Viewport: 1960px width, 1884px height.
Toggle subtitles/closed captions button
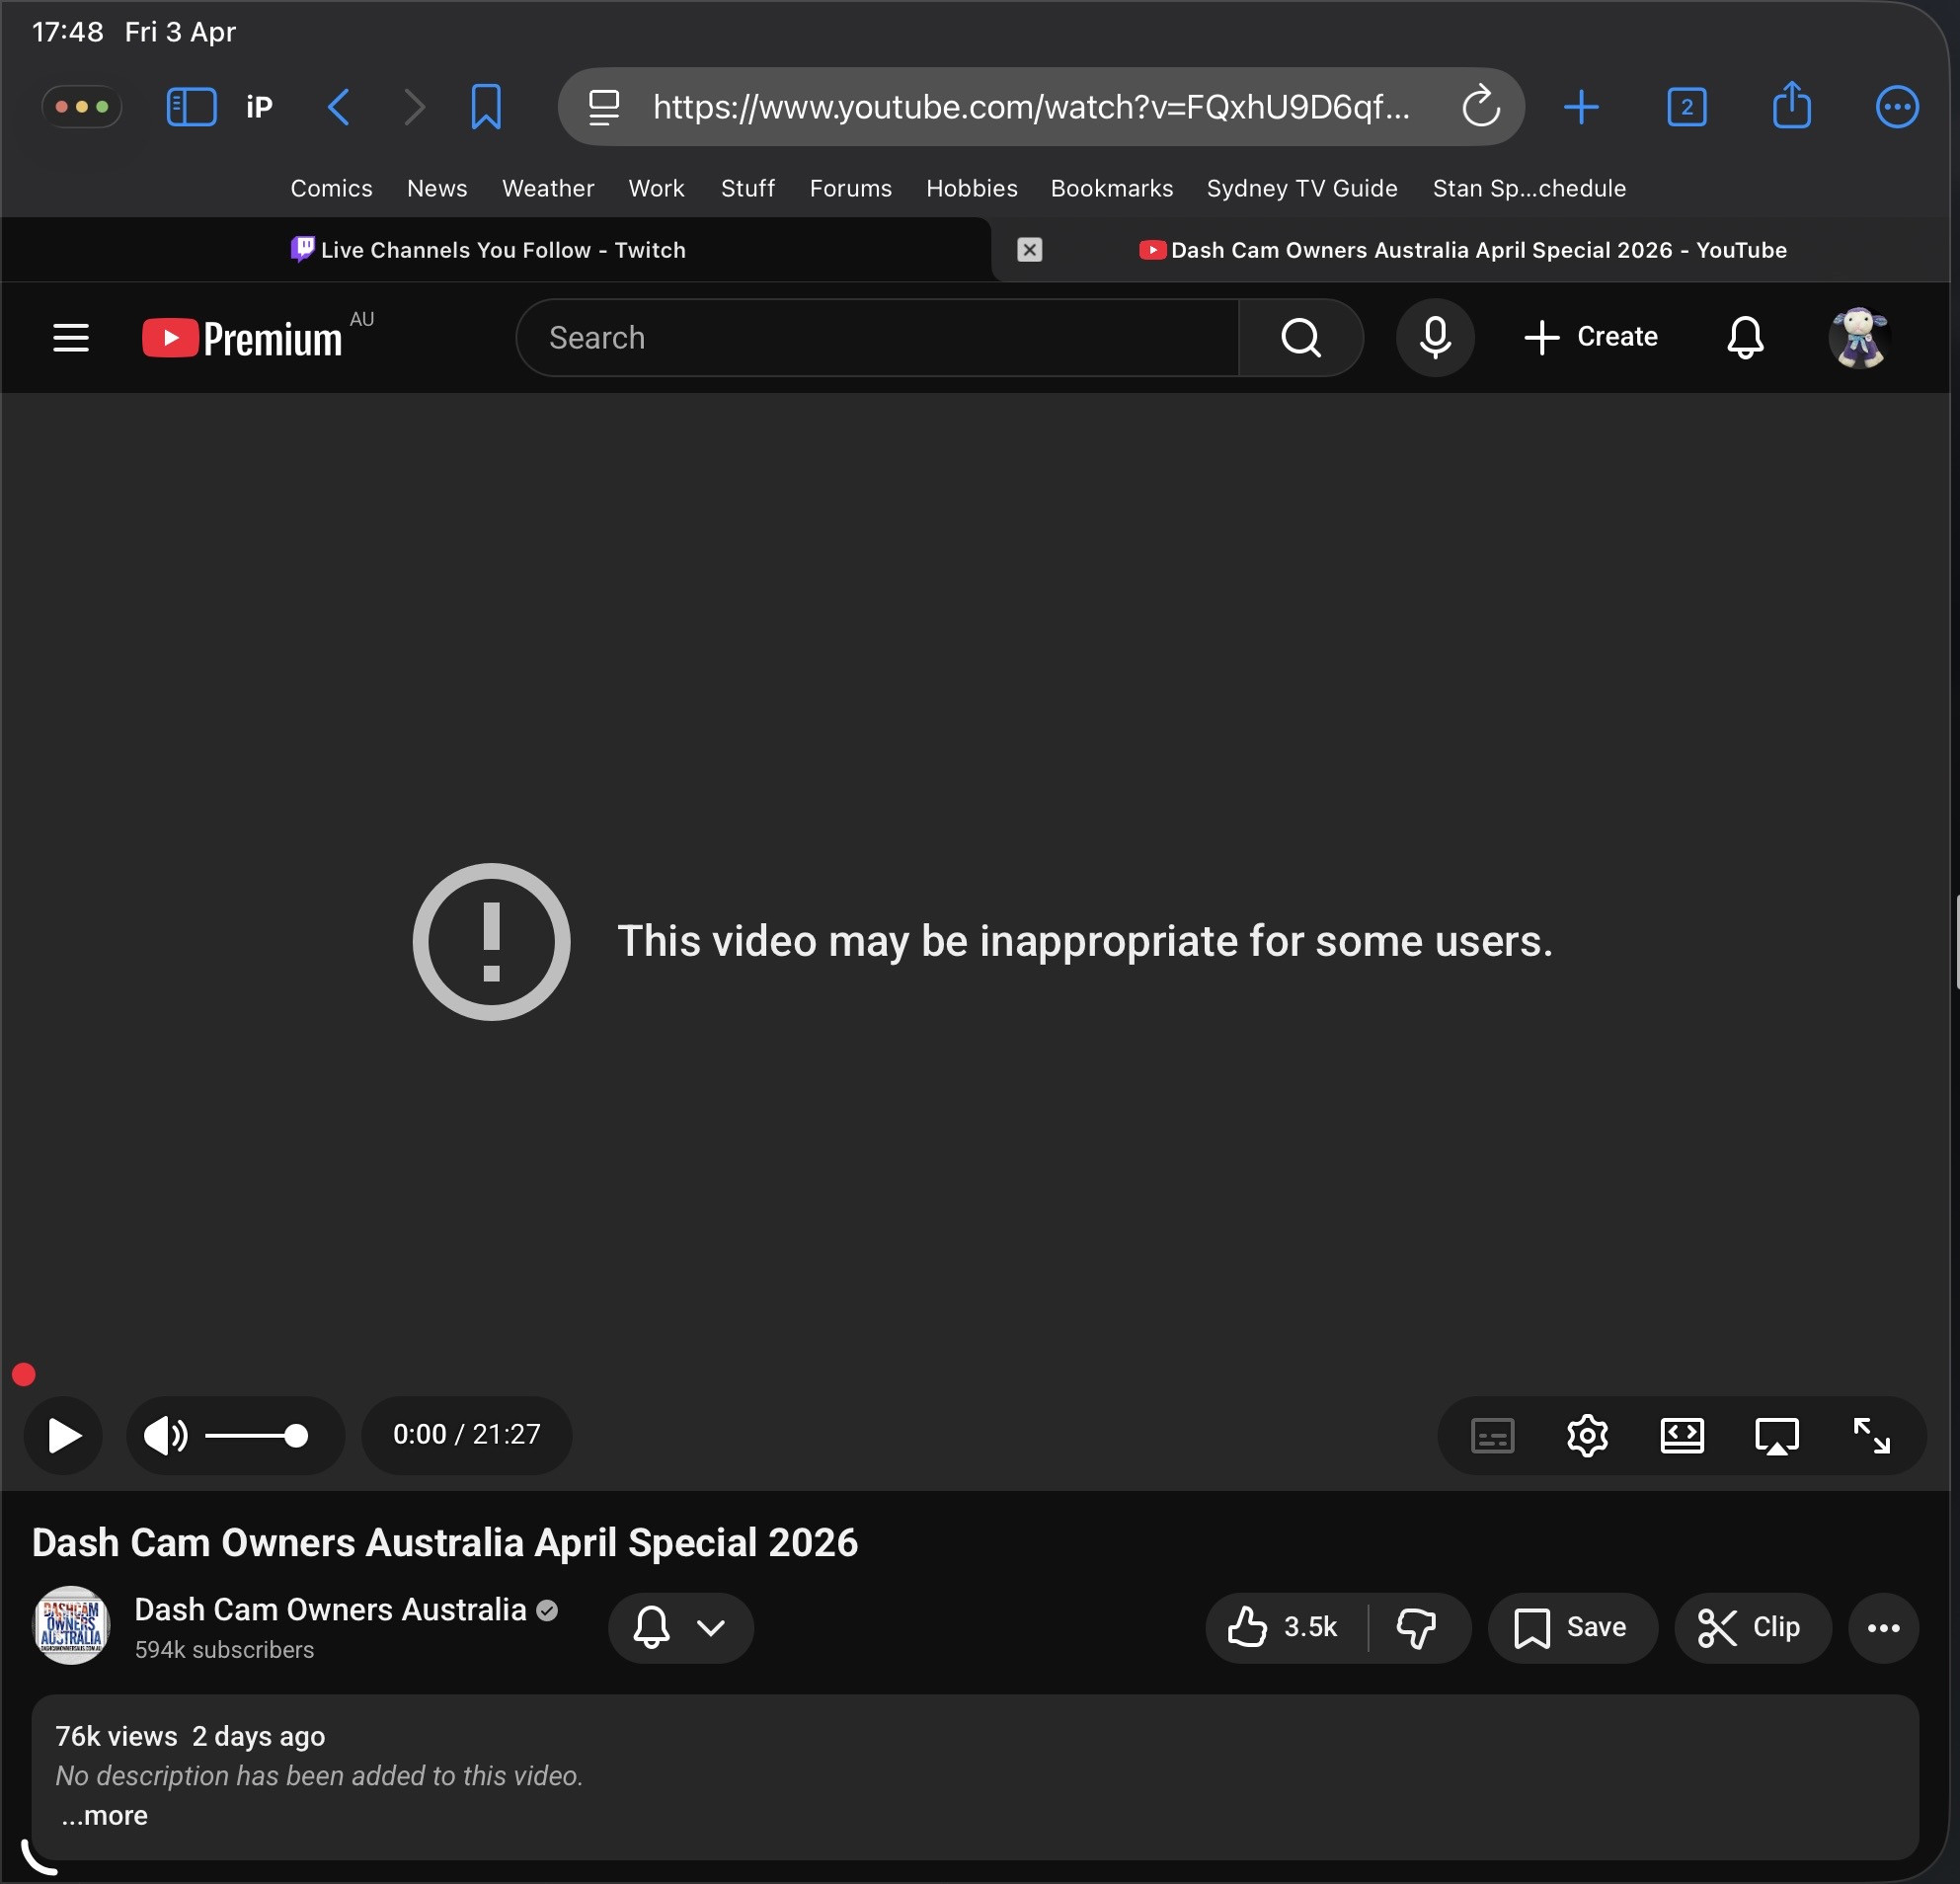(x=1492, y=1435)
